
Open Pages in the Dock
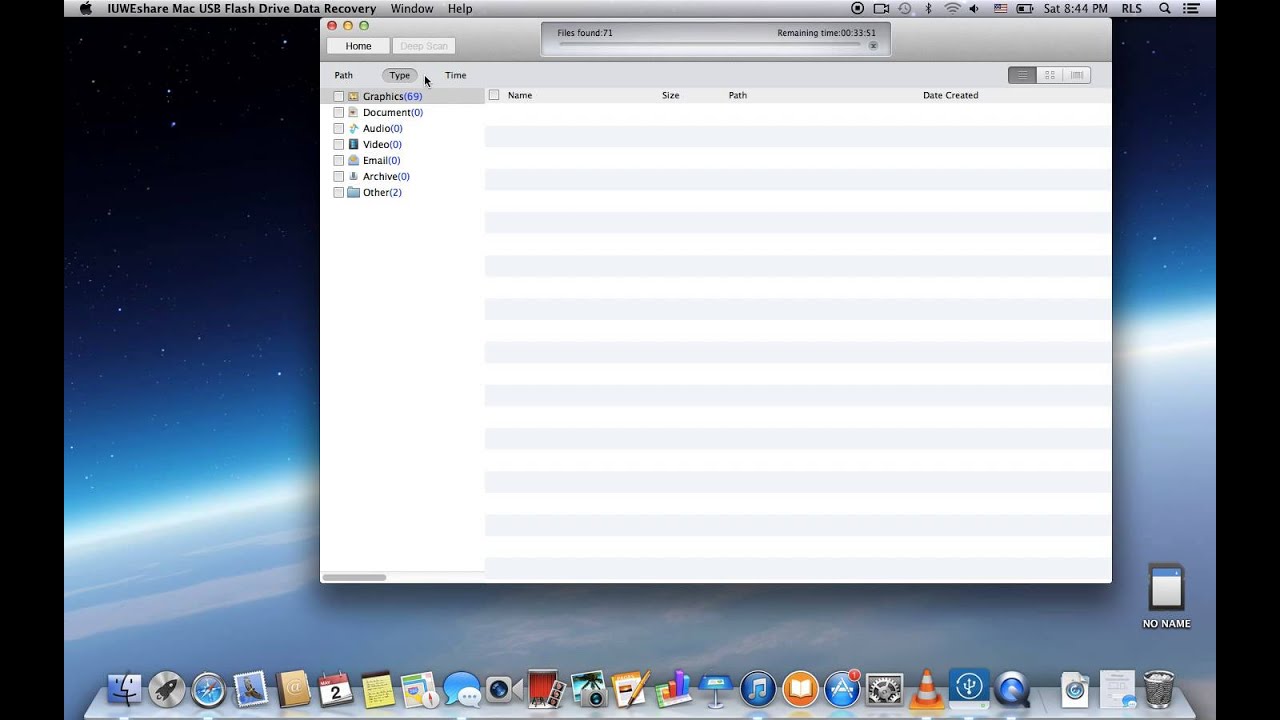[x=631, y=689]
